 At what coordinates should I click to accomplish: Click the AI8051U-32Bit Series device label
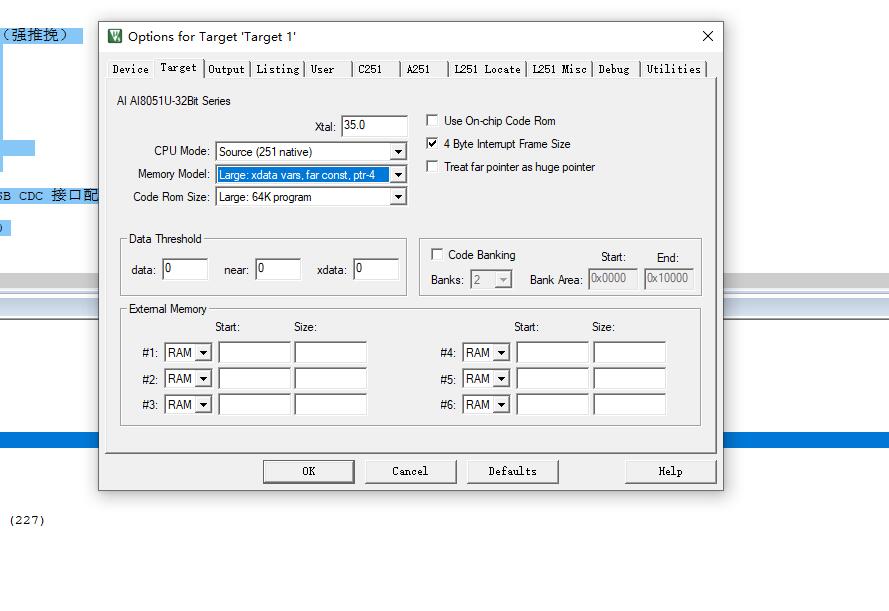click(x=173, y=101)
